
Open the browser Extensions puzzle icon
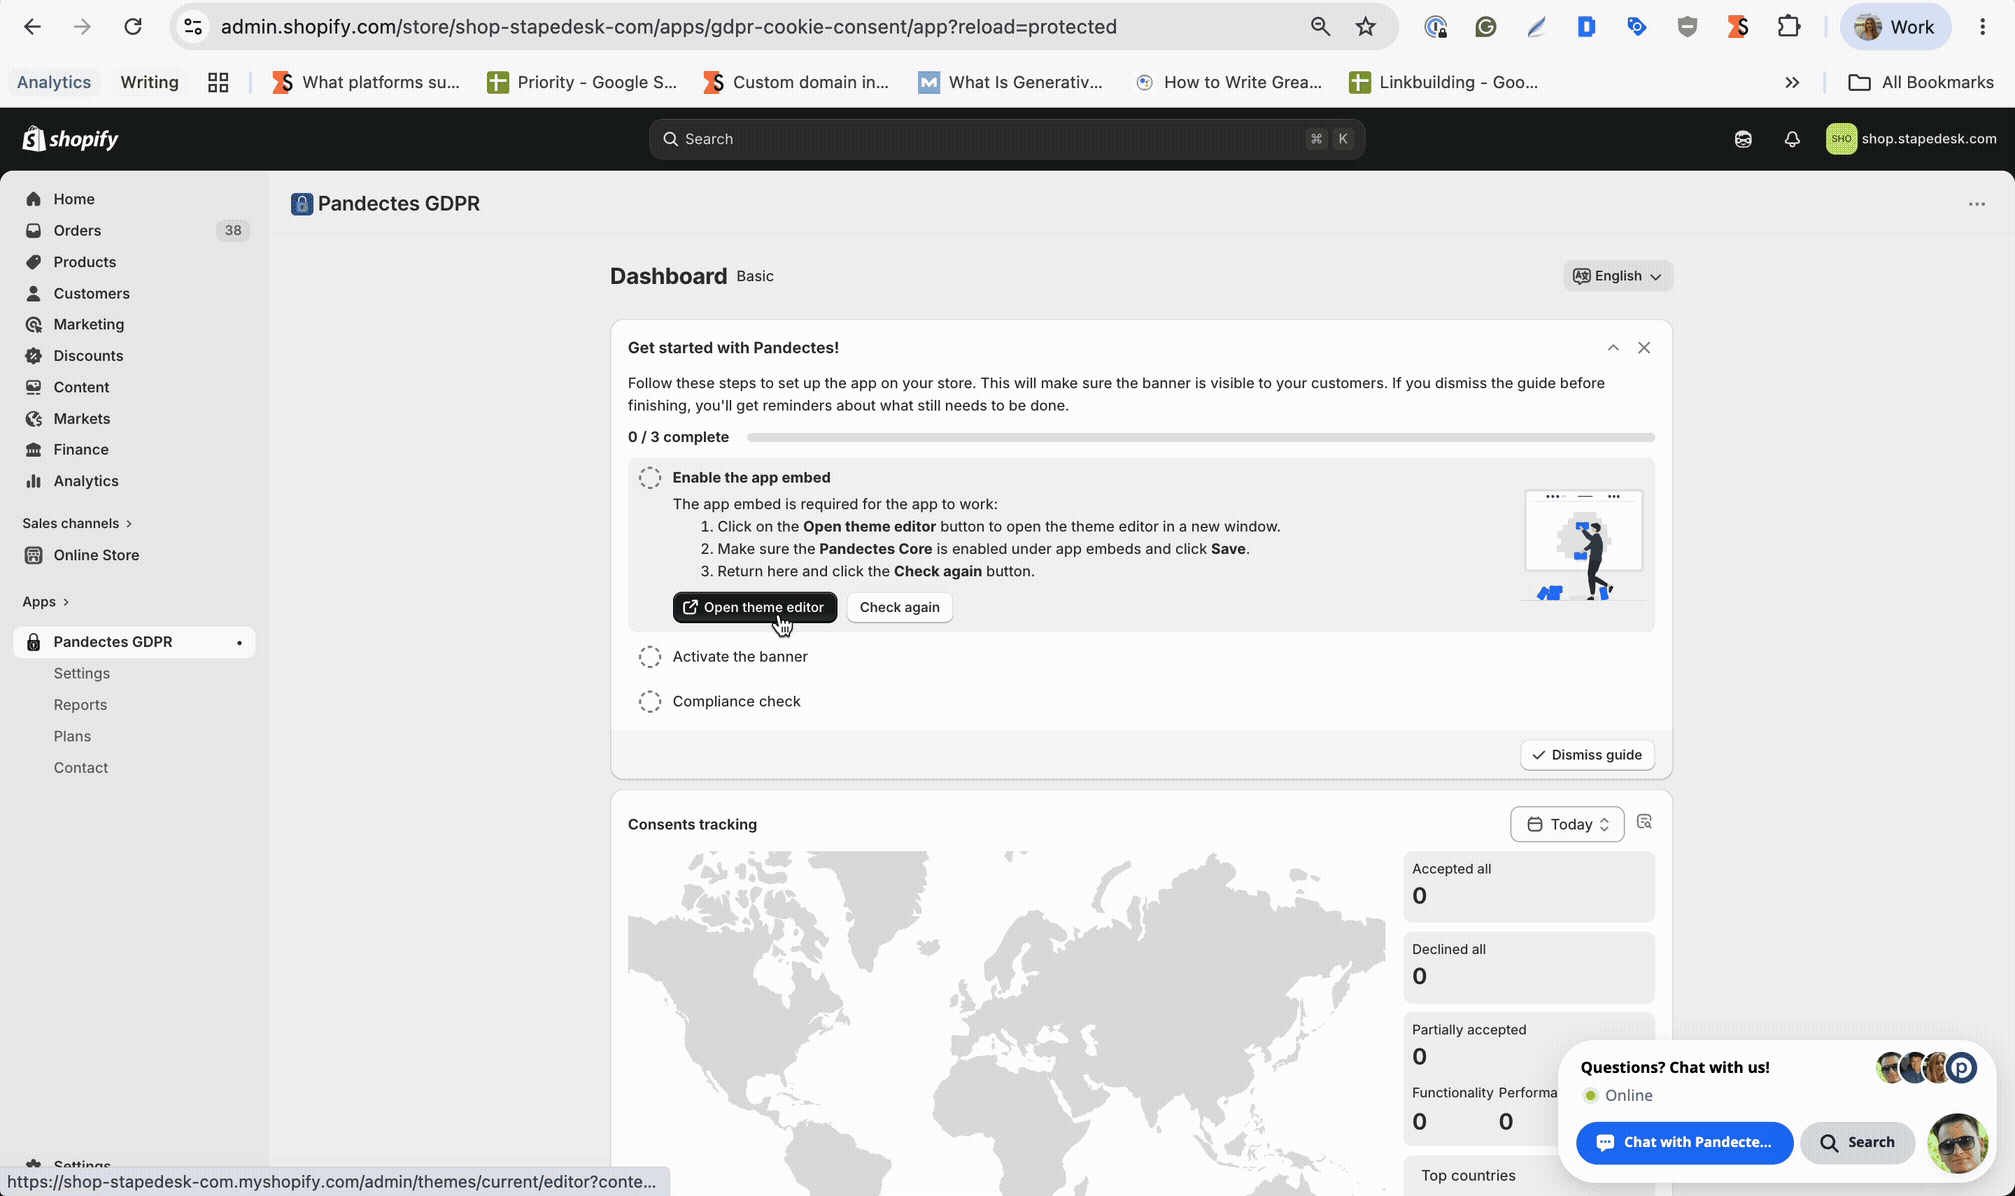click(1789, 27)
